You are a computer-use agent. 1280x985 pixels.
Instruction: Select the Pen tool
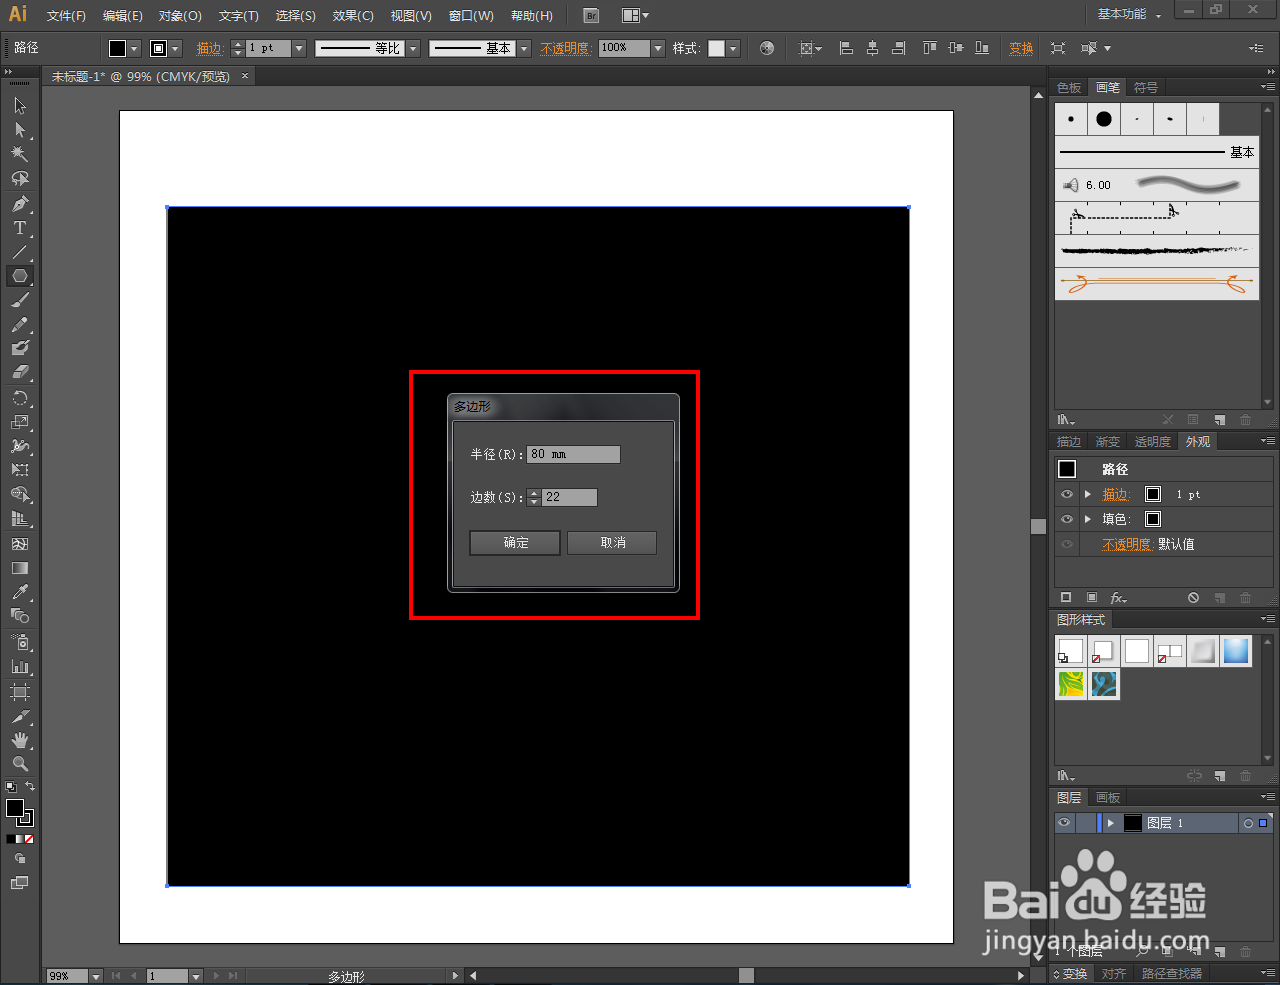click(x=20, y=204)
